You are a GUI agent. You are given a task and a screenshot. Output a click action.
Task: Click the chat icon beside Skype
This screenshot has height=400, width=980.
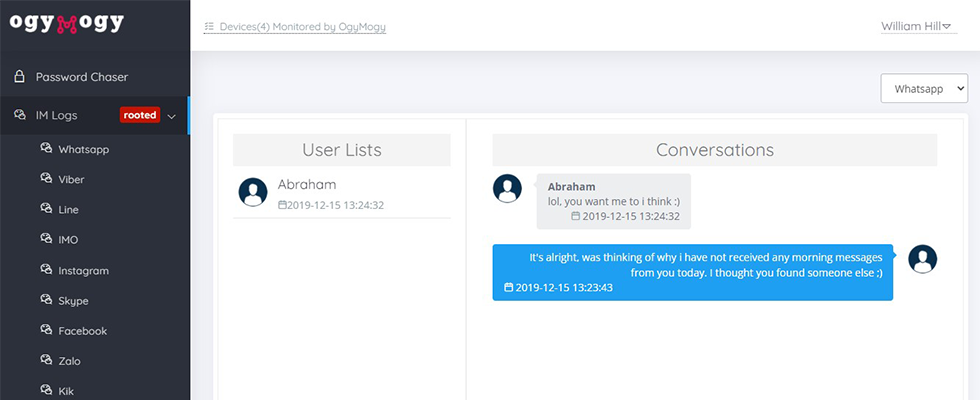point(46,299)
